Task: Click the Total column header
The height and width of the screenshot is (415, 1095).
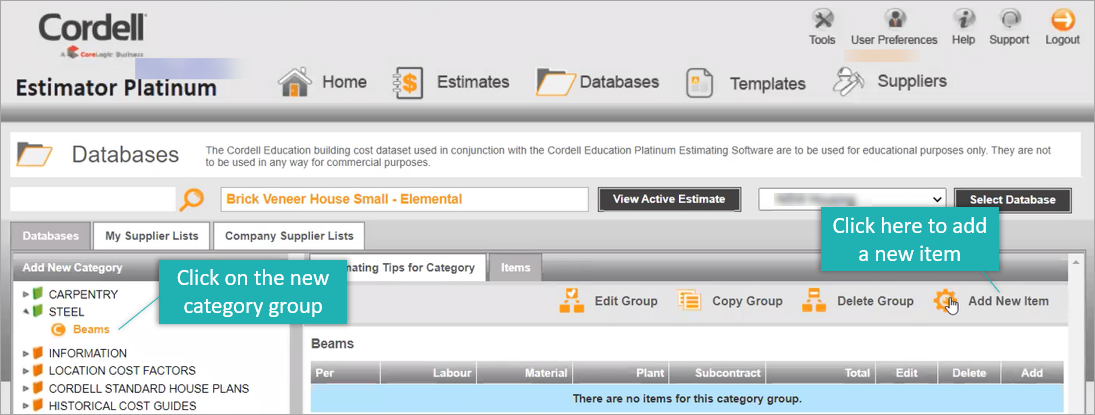Action: click(x=821, y=373)
